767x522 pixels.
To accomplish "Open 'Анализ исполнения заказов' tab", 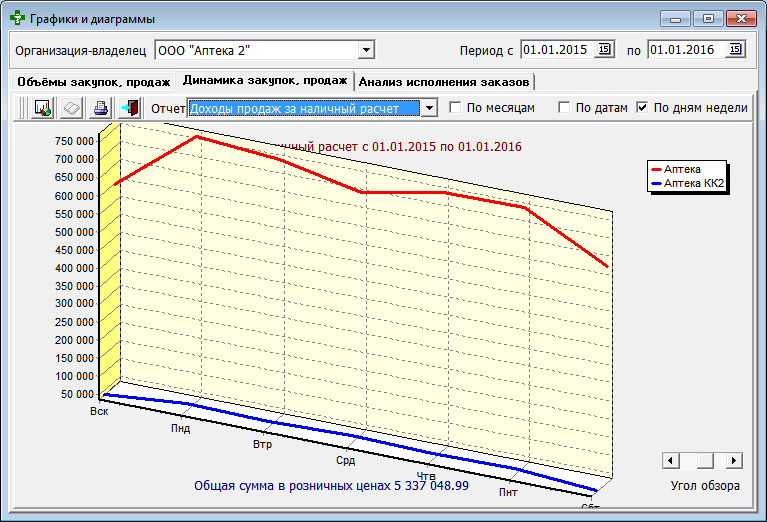I will tap(444, 81).
